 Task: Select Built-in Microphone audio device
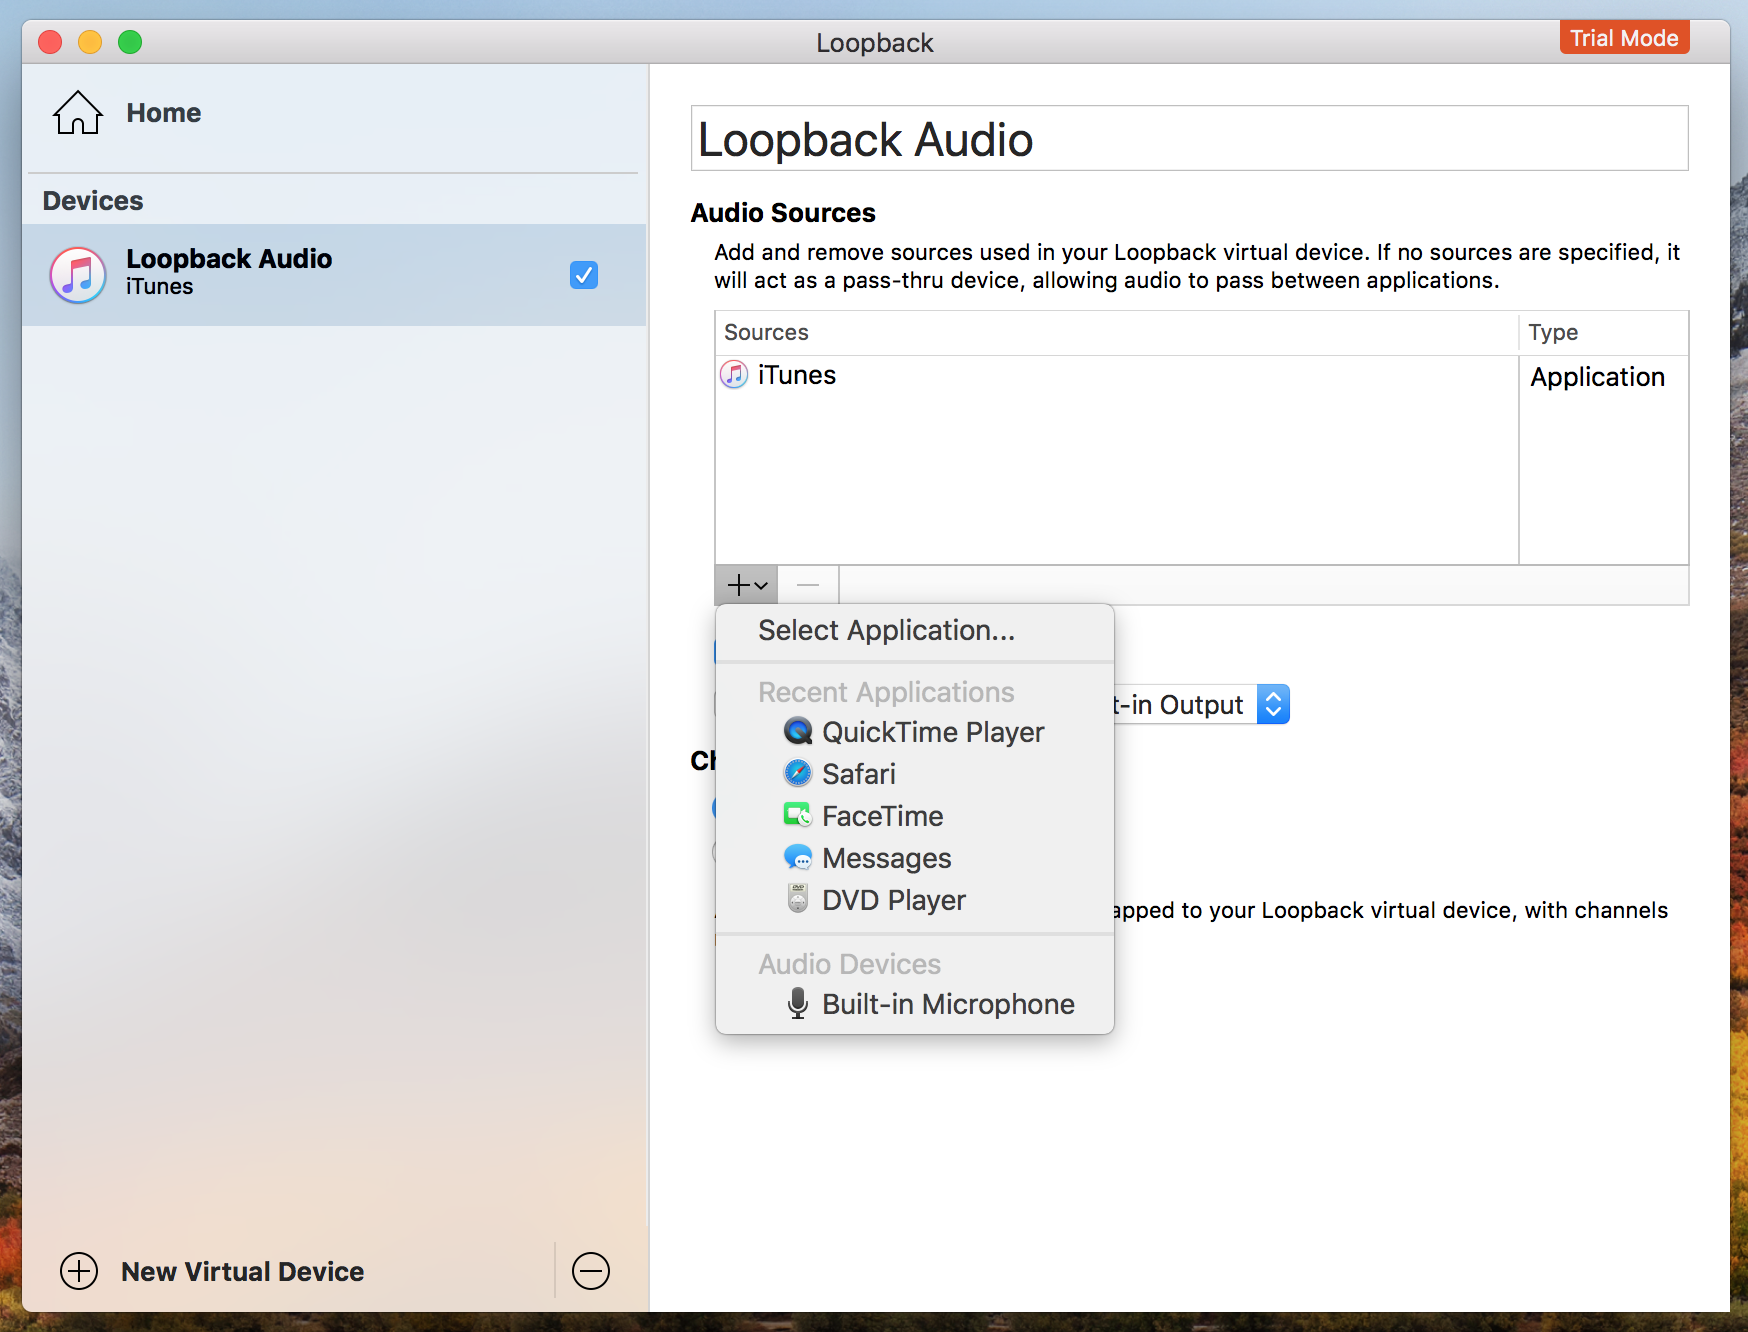(915, 1004)
